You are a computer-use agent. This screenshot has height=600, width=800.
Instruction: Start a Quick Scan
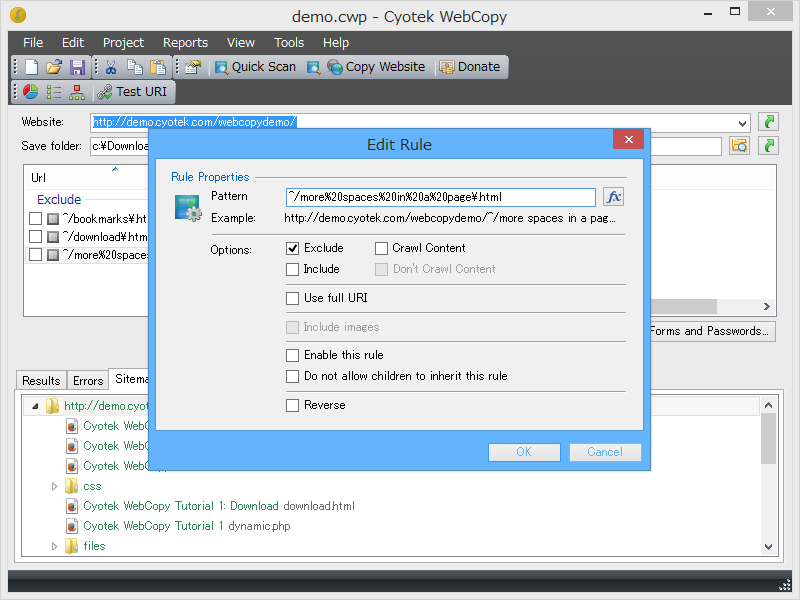pos(255,67)
